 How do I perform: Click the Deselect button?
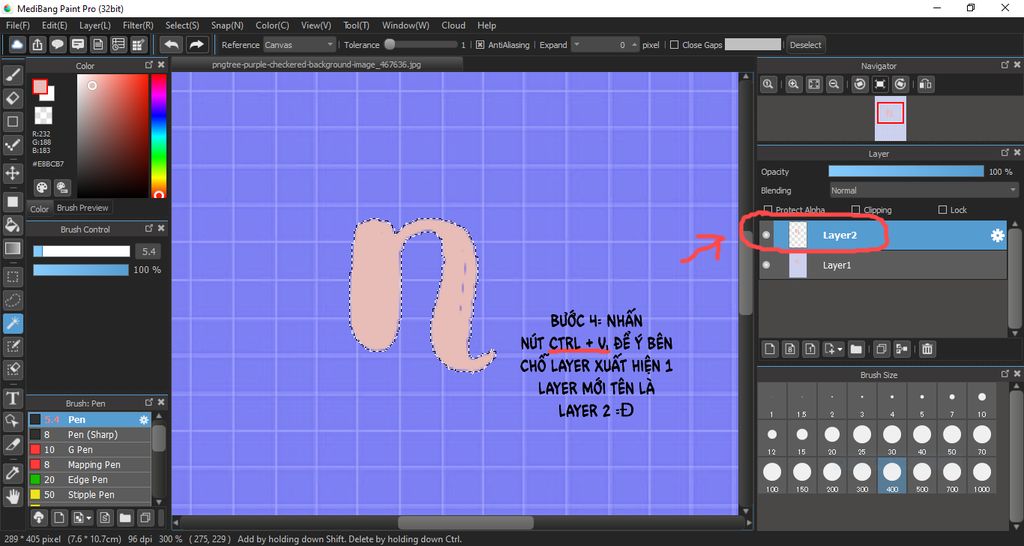tap(806, 45)
